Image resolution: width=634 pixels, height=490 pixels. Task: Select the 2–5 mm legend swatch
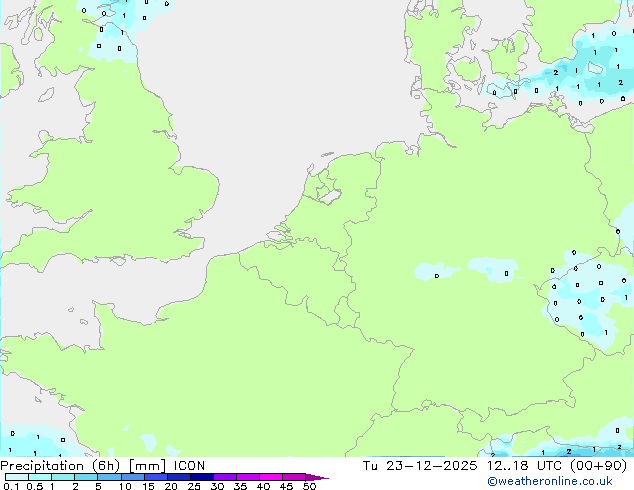pyautogui.click(x=86, y=477)
